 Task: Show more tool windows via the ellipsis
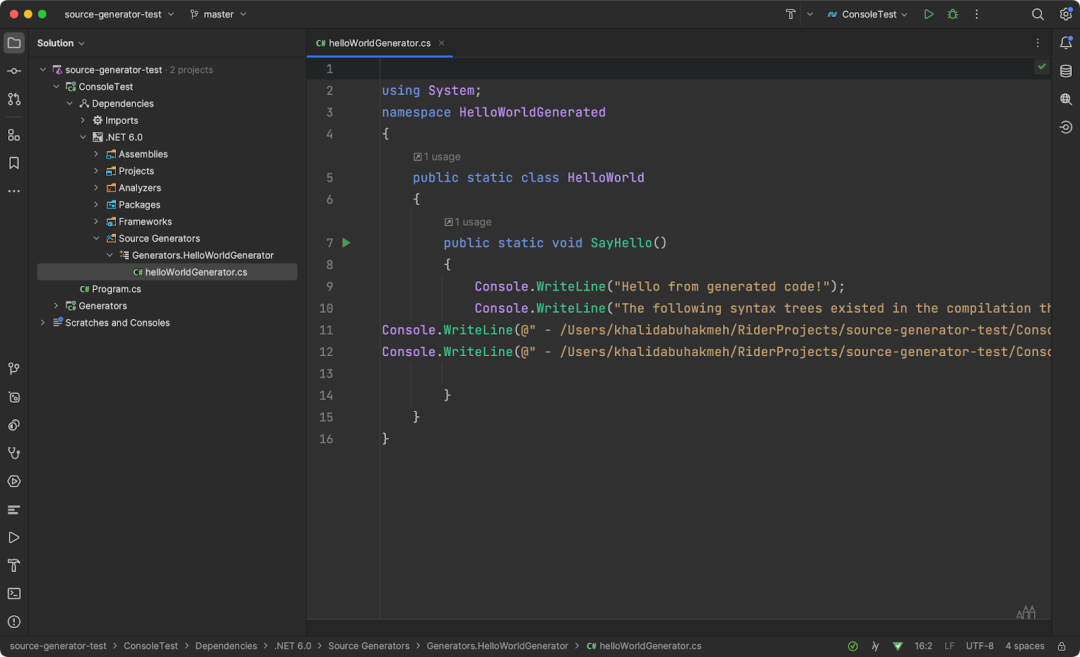[14, 191]
